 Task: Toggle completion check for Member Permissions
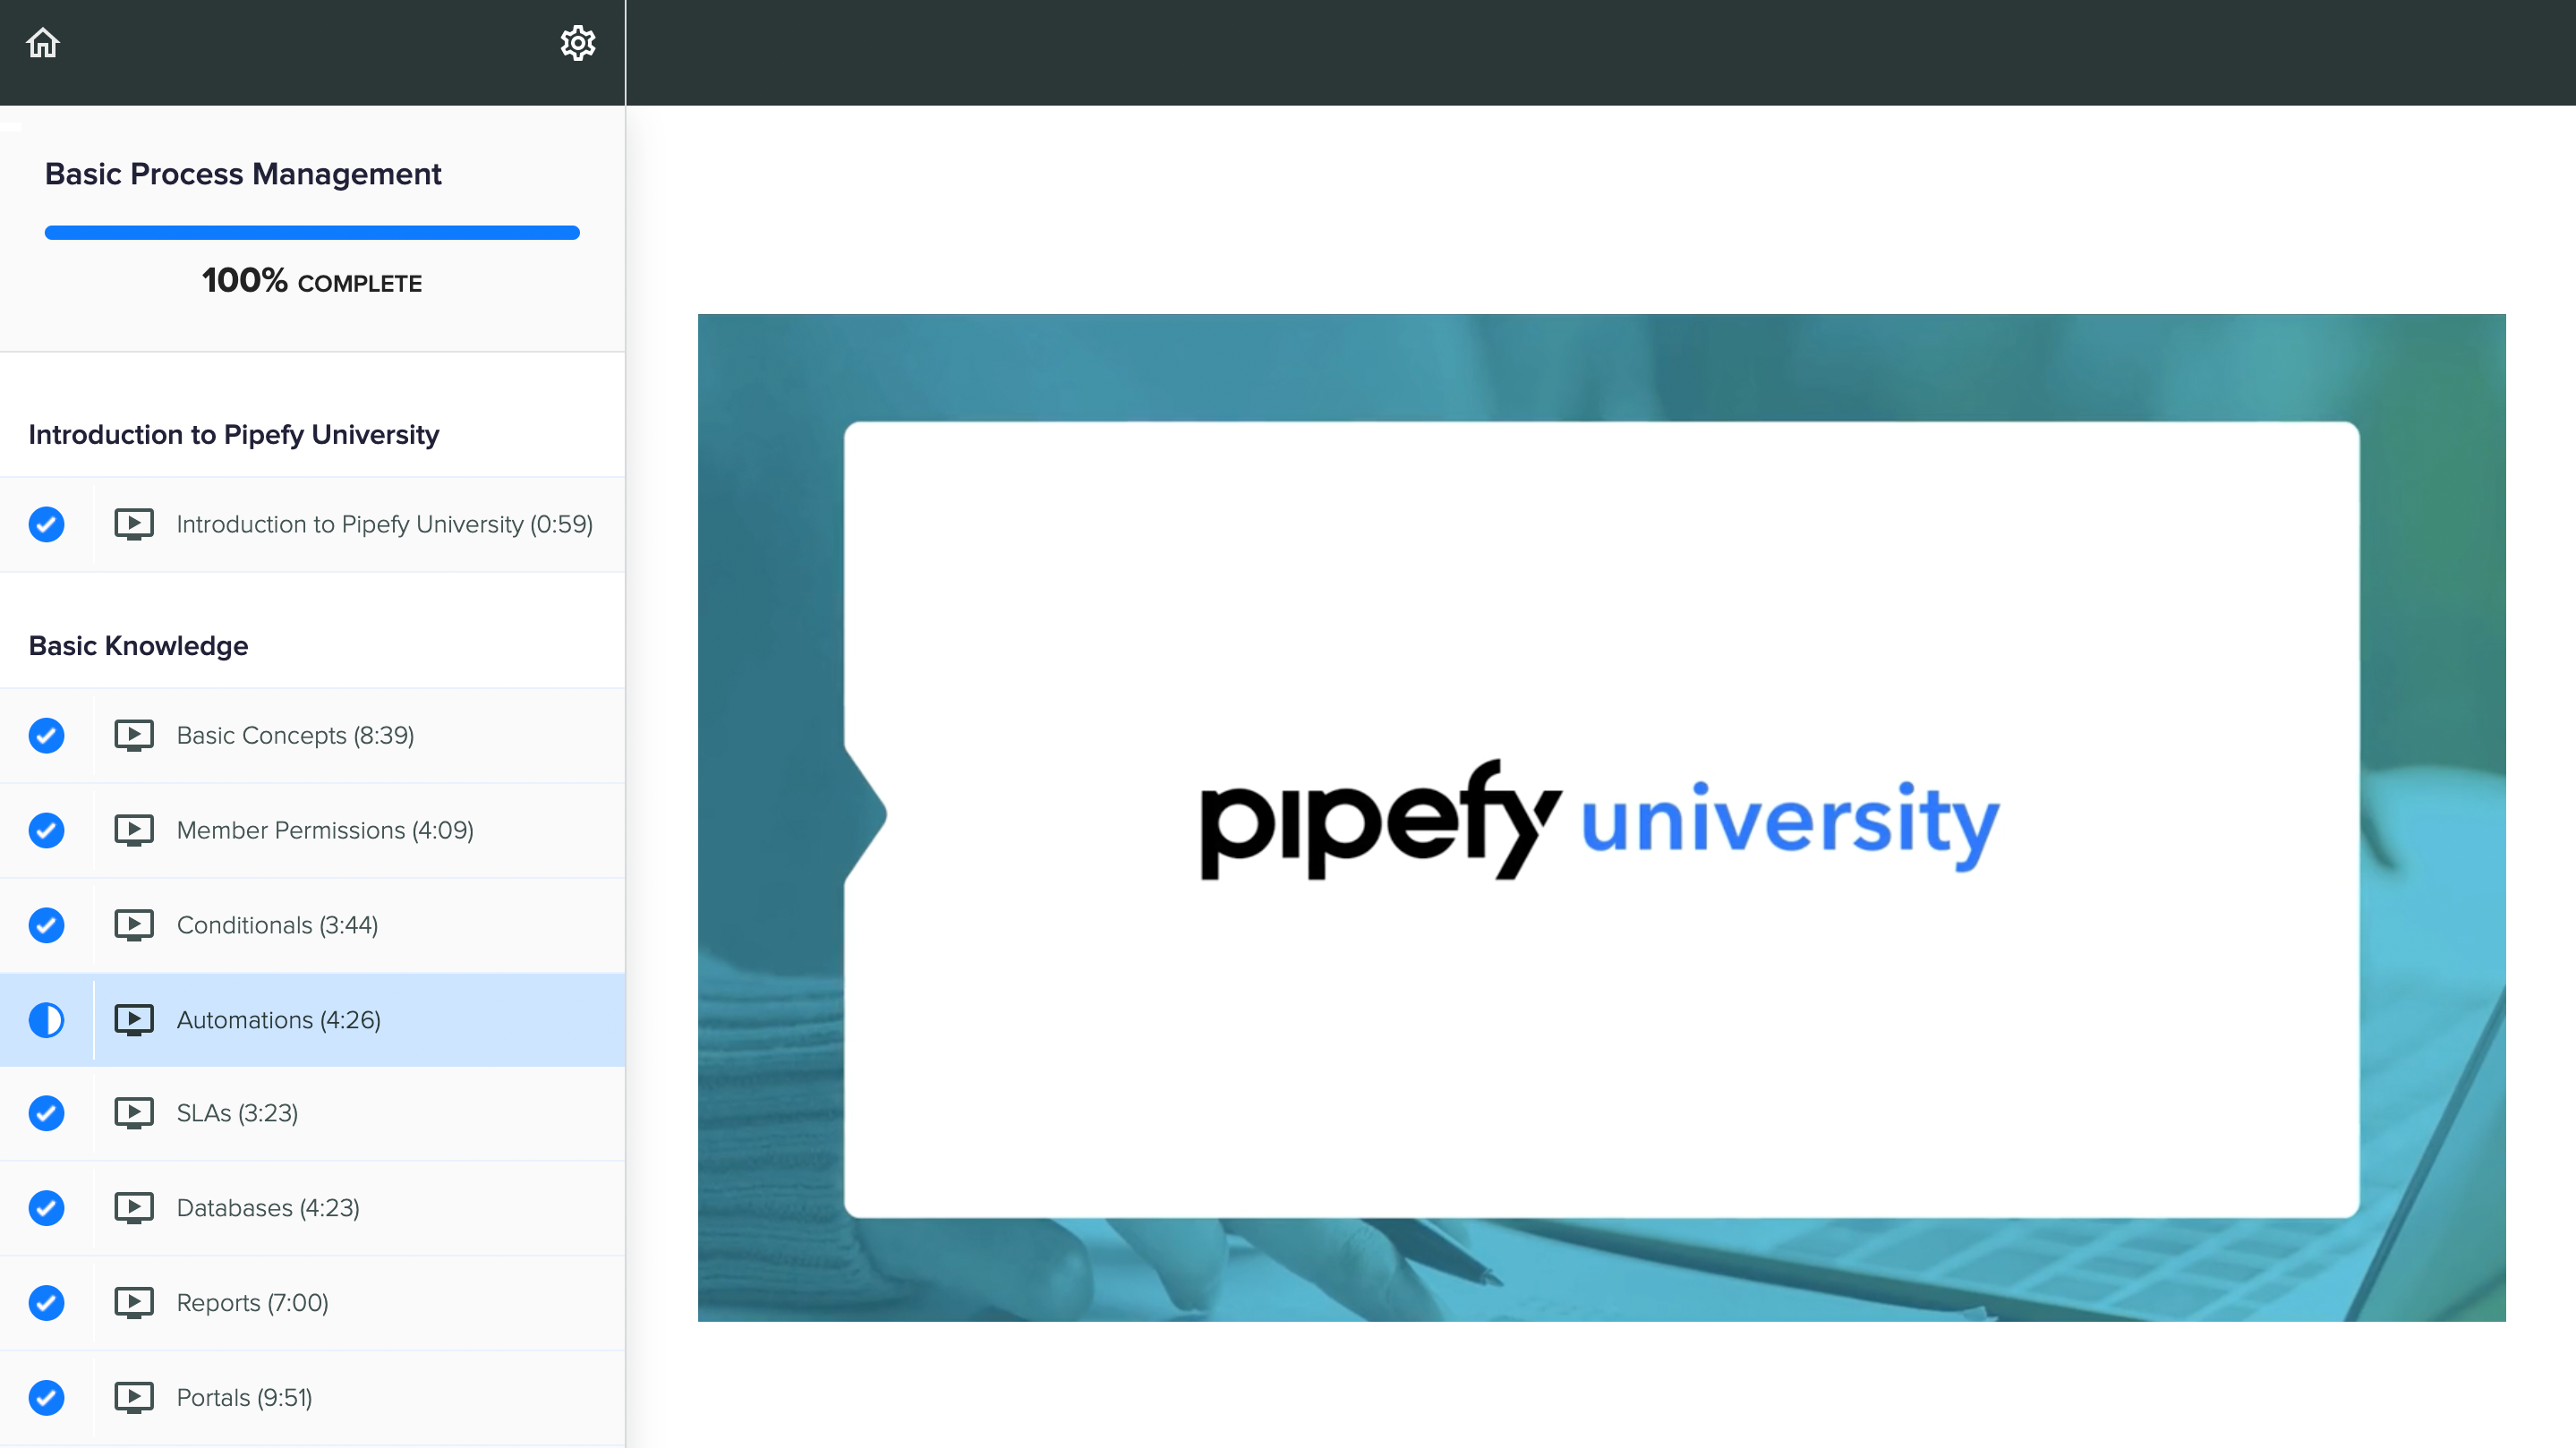(46, 830)
